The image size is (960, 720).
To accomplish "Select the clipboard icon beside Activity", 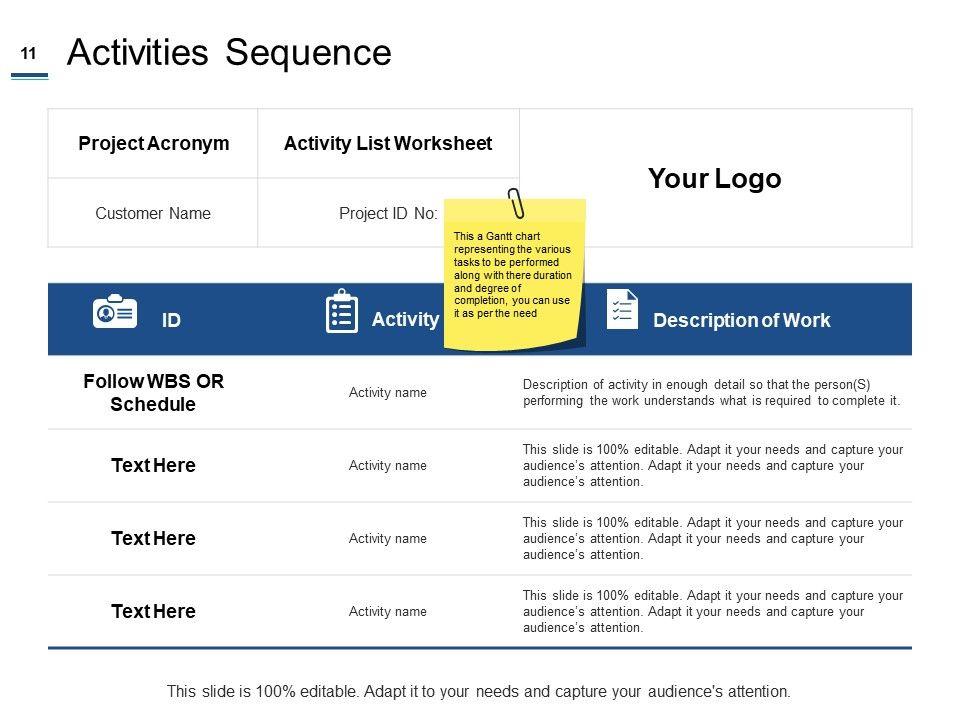I will pyautogui.click(x=342, y=312).
